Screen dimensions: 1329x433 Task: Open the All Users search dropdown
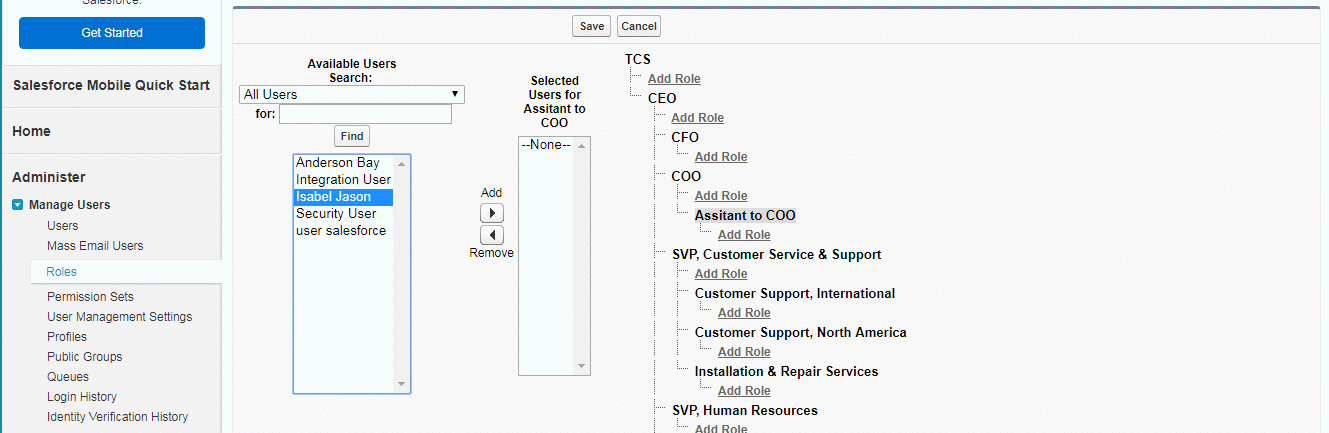(351, 94)
